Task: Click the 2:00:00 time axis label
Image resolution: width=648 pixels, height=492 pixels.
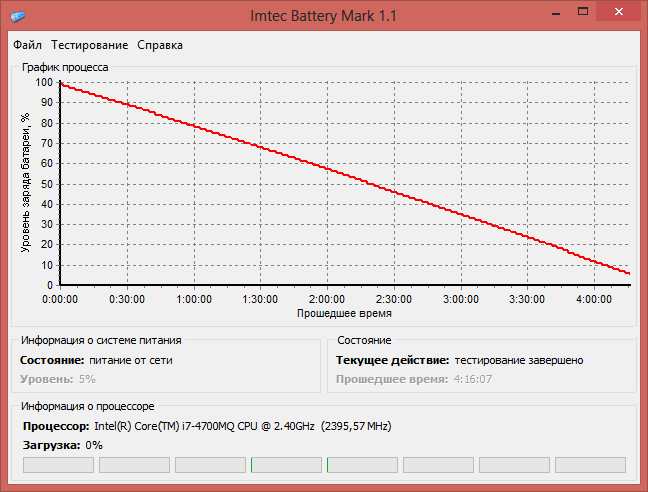Action: tap(326, 299)
